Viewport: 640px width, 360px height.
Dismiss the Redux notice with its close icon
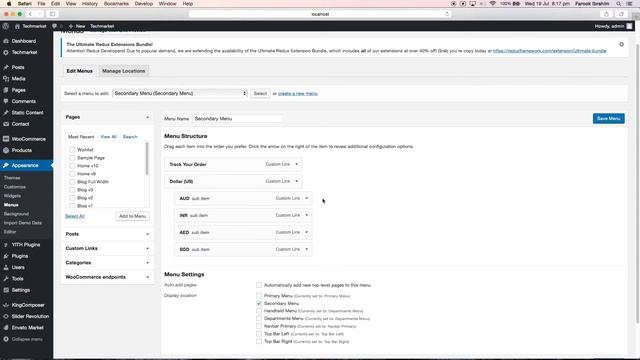[621, 44]
